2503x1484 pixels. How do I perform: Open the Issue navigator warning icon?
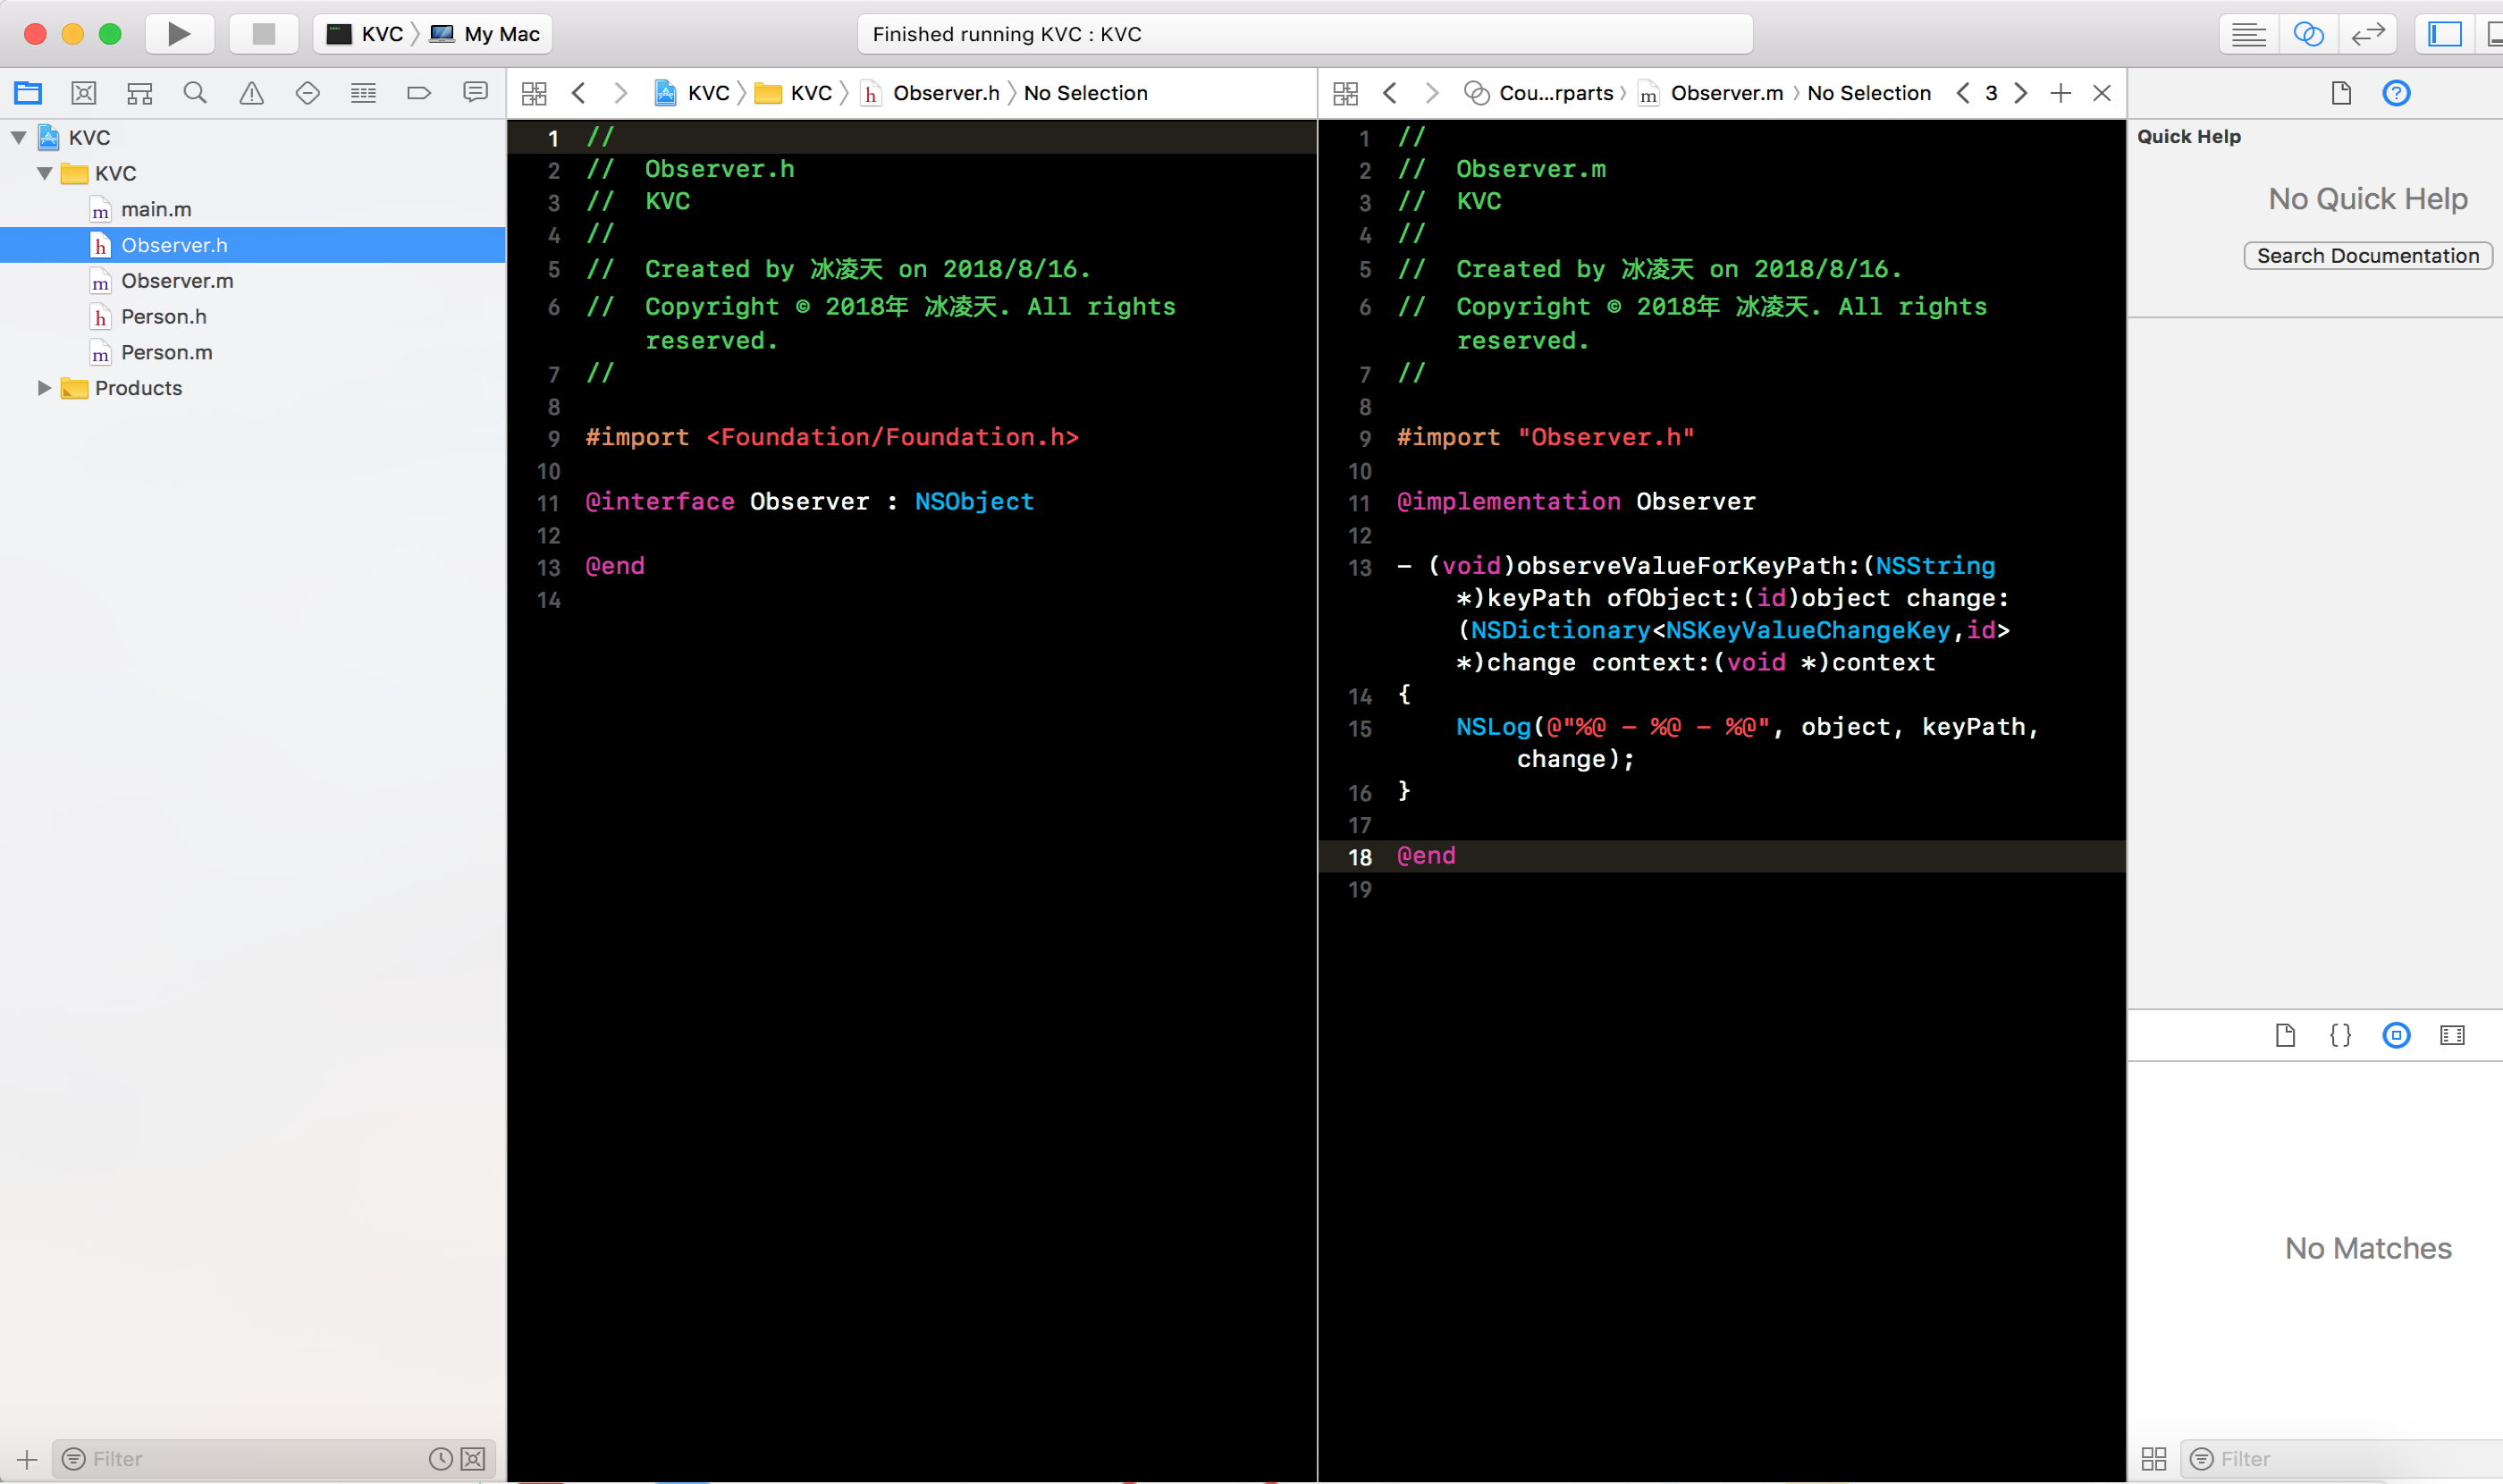(x=251, y=93)
